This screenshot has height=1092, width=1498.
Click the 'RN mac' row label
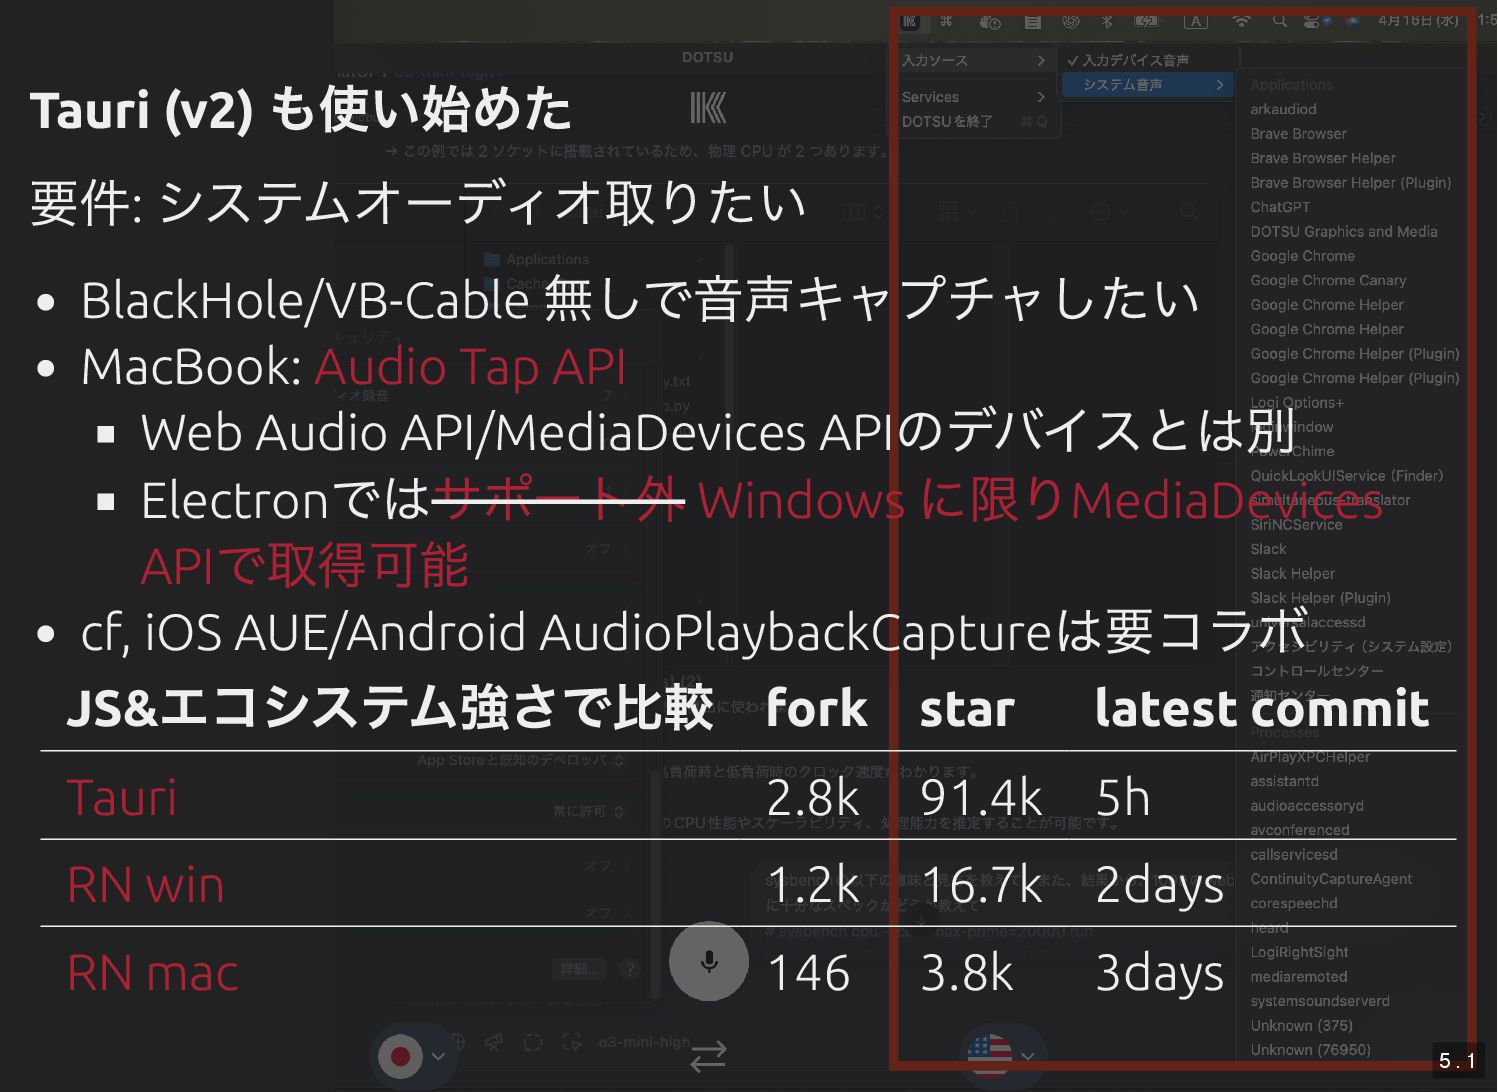(153, 974)
